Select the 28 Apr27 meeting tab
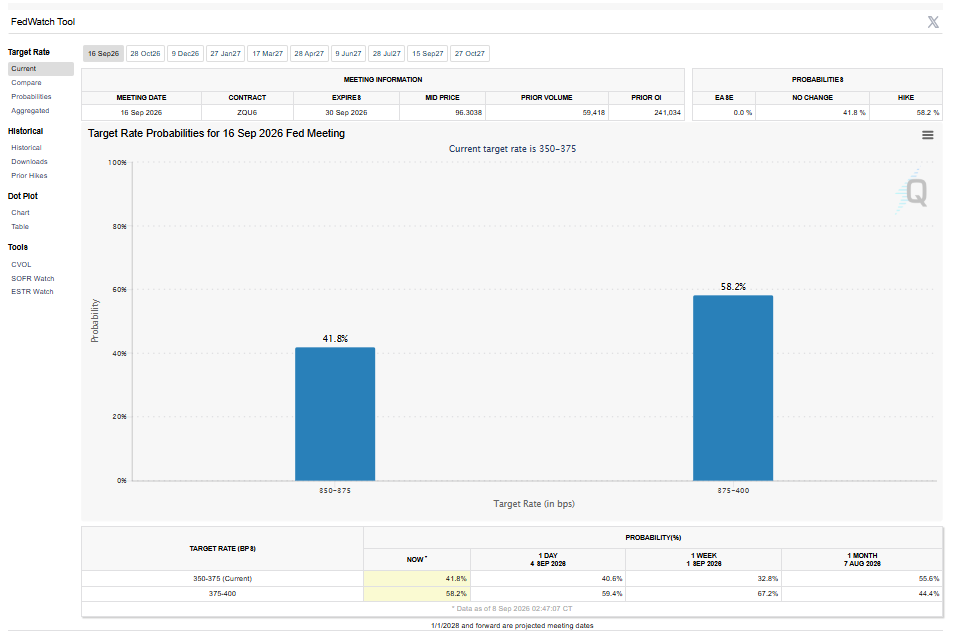This screenshot has height=636, width=966. point(309,54)
